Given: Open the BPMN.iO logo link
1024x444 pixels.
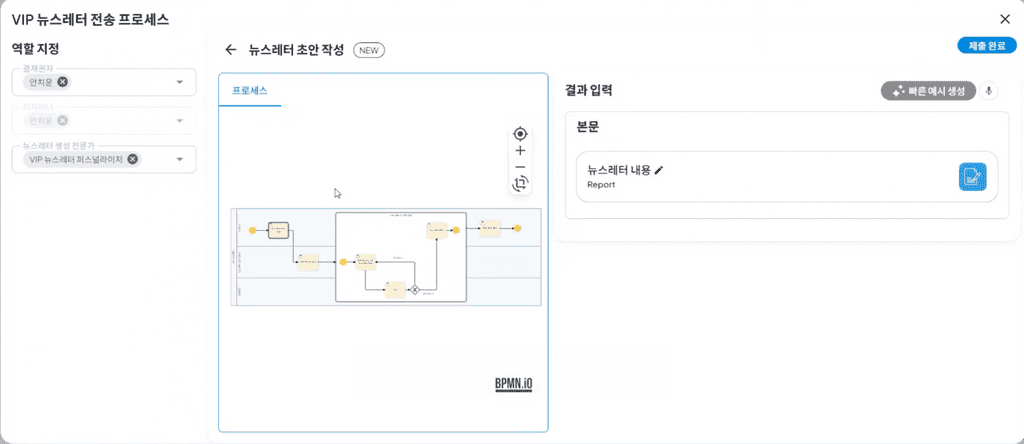Looking at the screenshot, I should (x=513, y=385).
